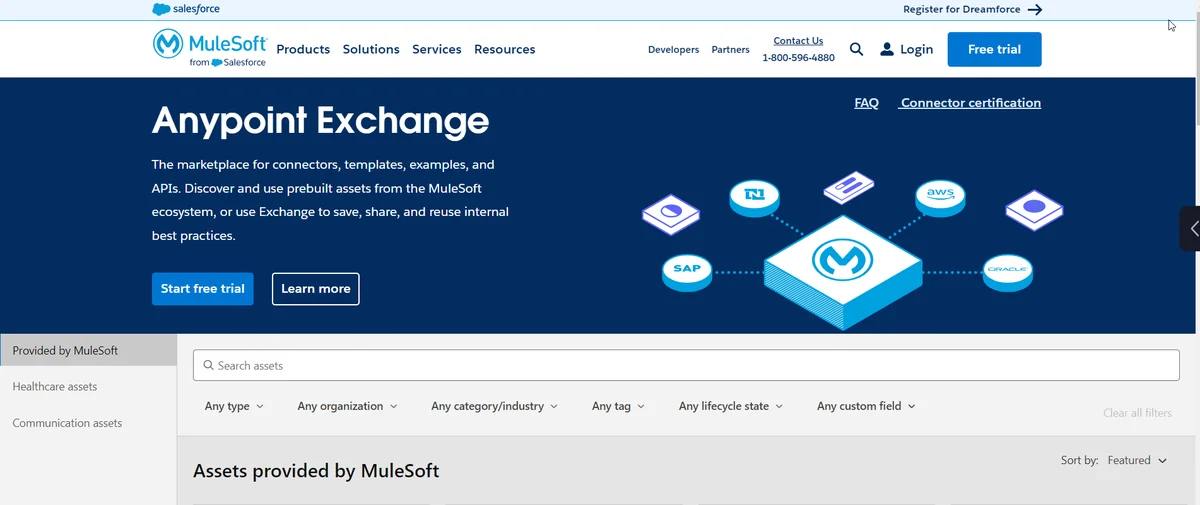The image size is (1200, 505).
Task: Open the Developers link
Action: pyautogui.click(x=673, y=49)
